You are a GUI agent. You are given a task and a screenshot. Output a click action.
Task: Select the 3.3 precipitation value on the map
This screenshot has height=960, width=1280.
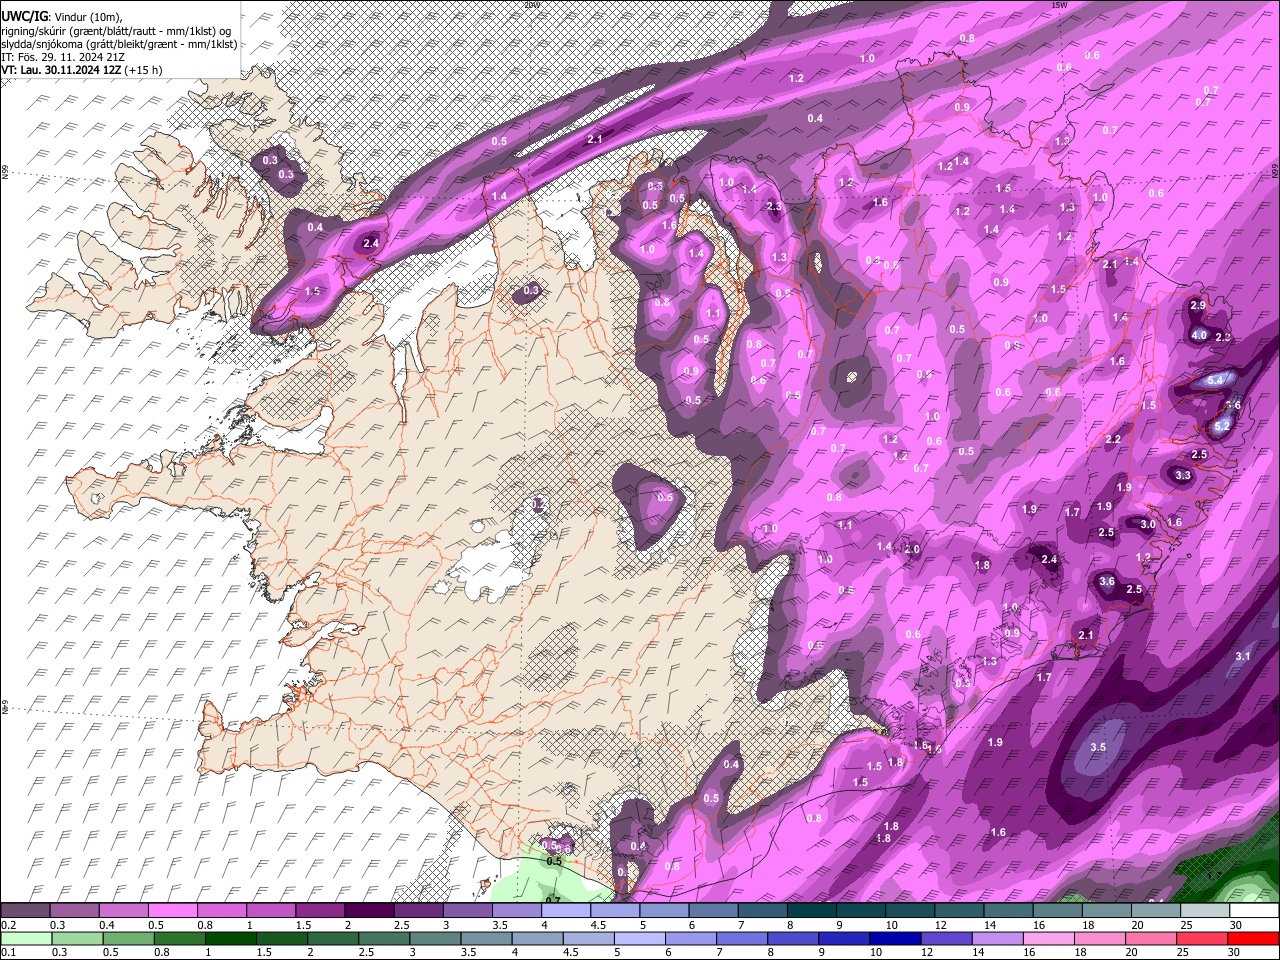(x=1183, y=475)
